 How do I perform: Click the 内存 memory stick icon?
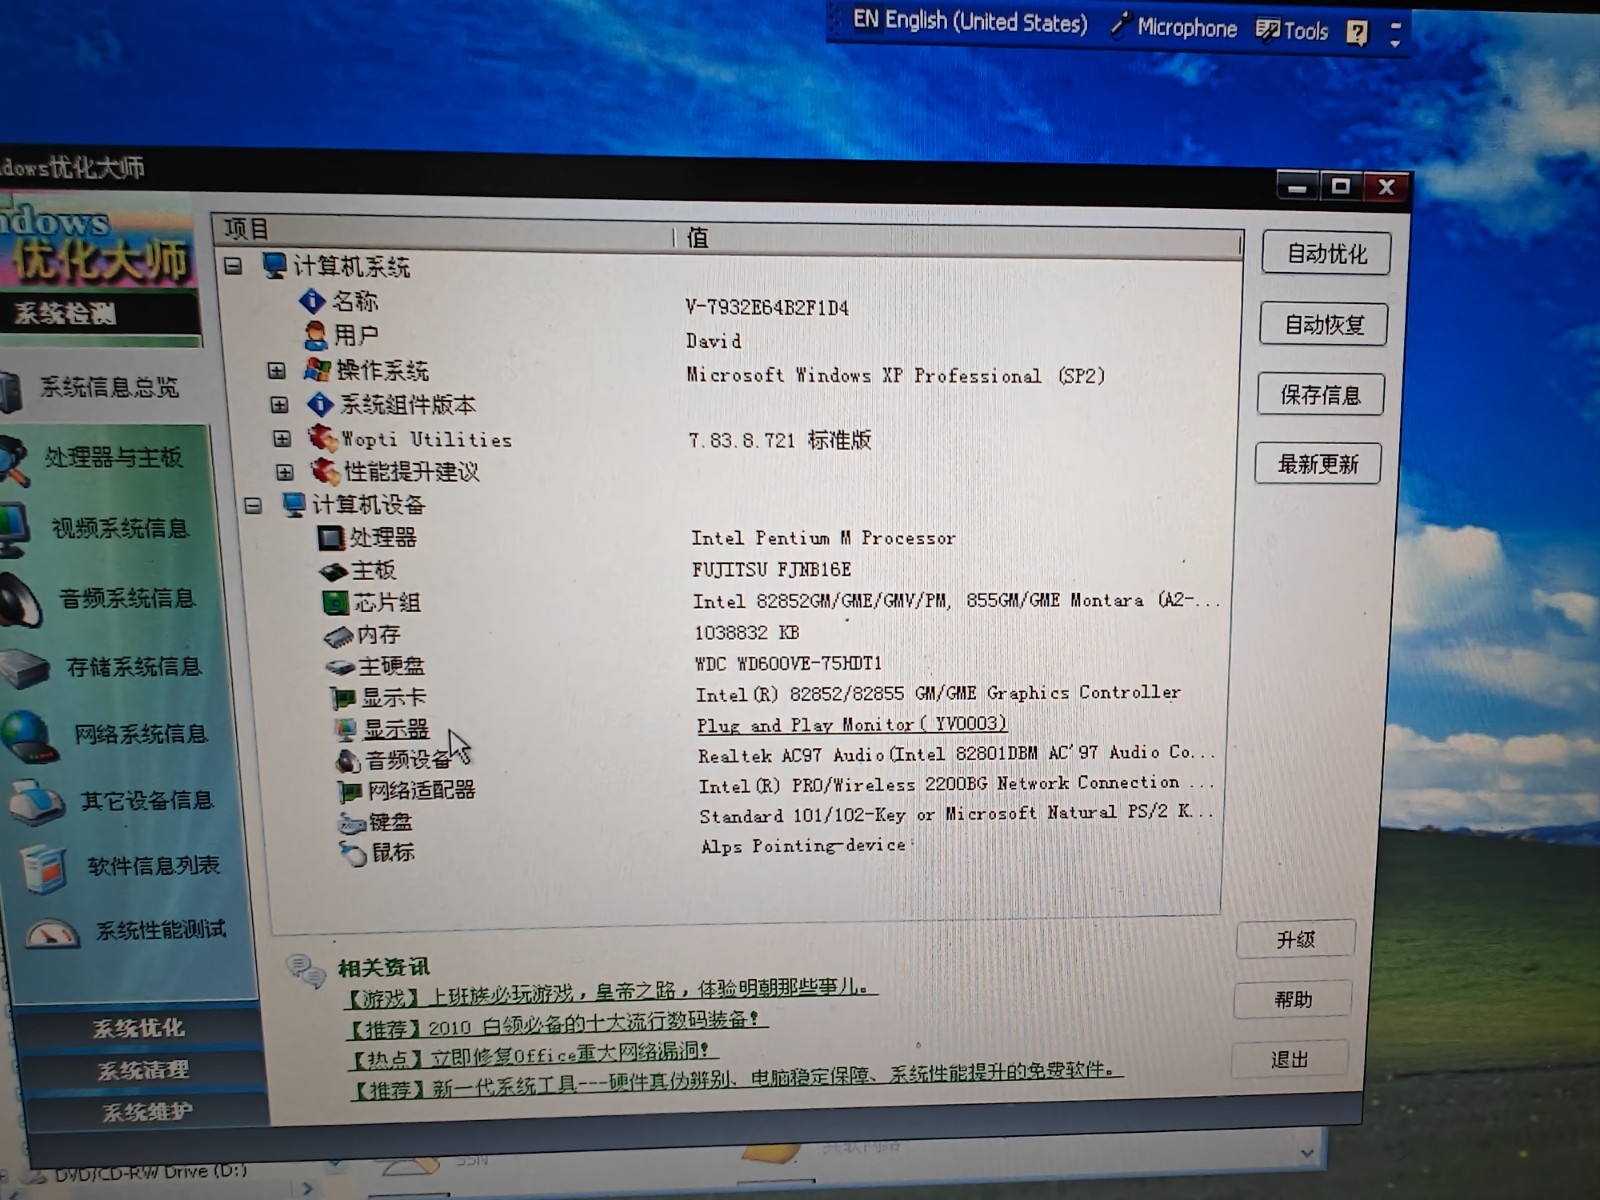coord(339,635)
